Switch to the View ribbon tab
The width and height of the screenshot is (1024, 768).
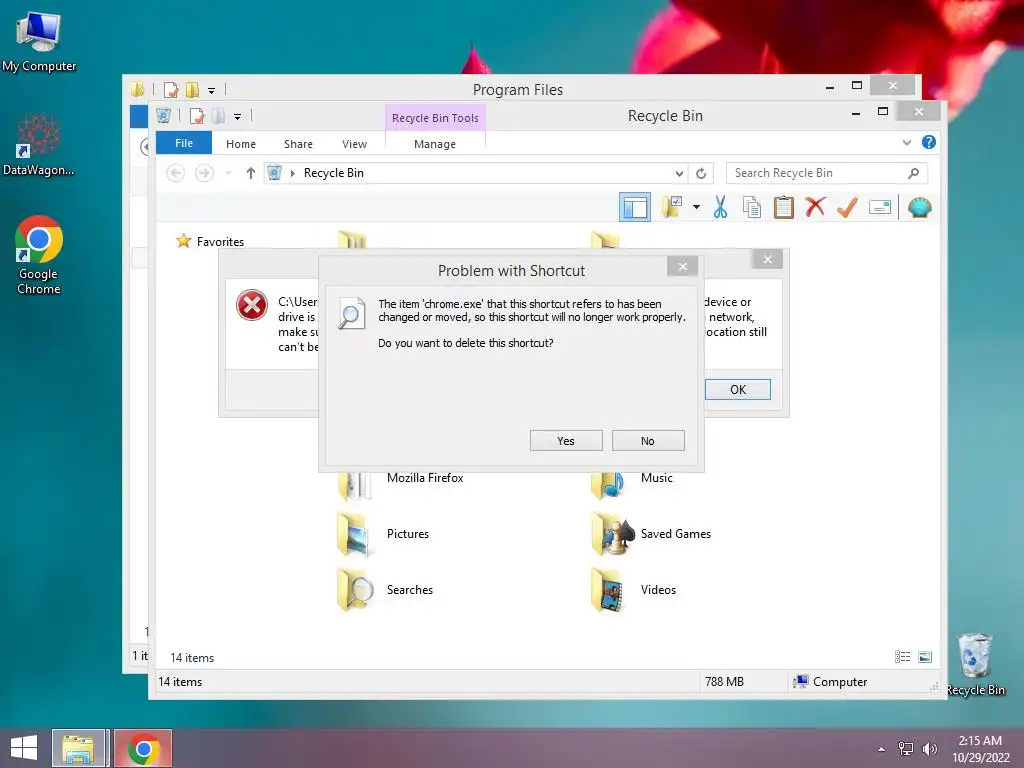tap(355, 144)
